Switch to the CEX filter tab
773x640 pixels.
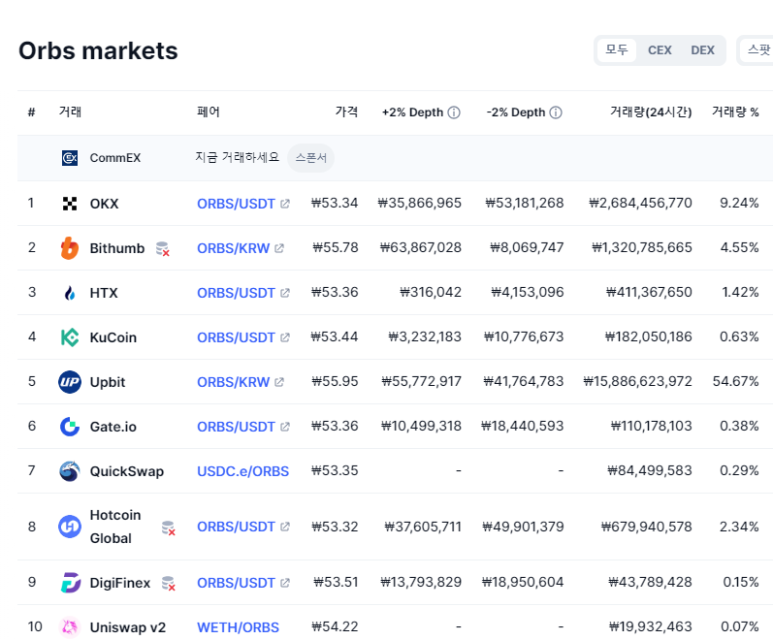tap(660, 50)
